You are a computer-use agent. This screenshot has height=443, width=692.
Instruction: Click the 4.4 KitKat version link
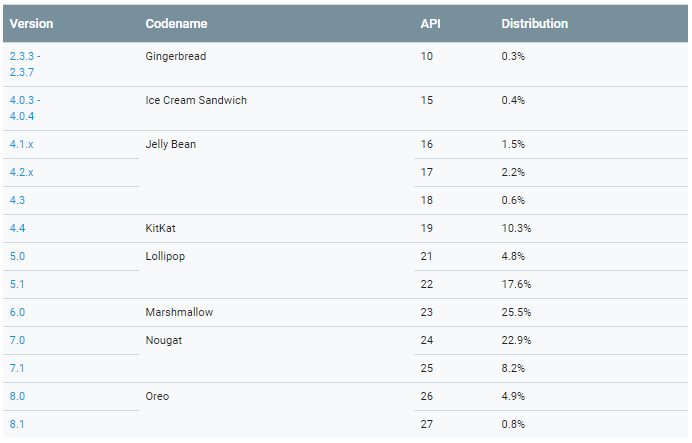tap(17, 229)
